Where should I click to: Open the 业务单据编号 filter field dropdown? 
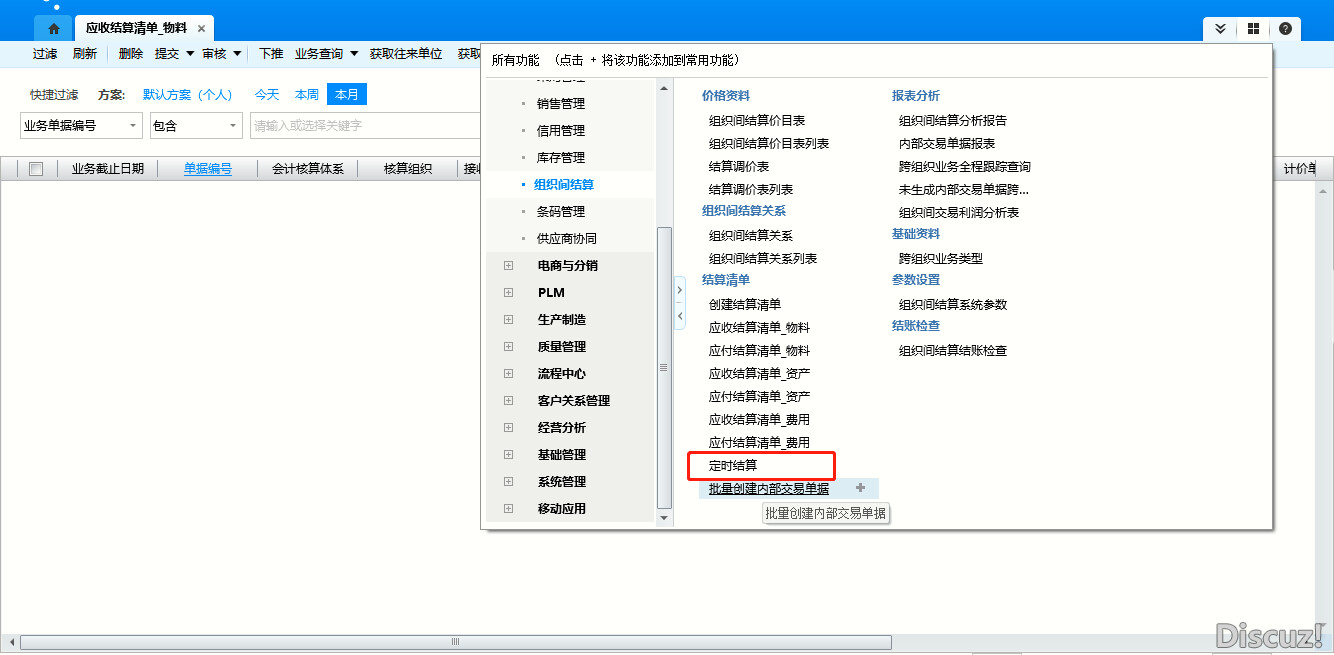[x=134, y=126]
